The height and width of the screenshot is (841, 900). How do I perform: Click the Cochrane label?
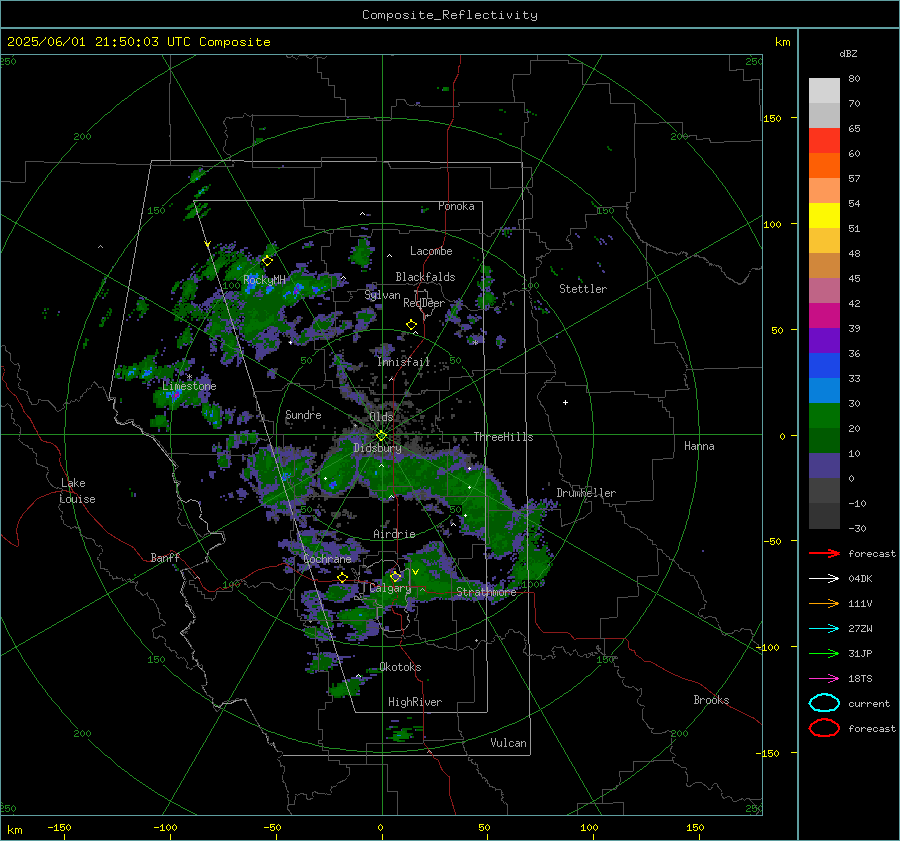point(327,559)
